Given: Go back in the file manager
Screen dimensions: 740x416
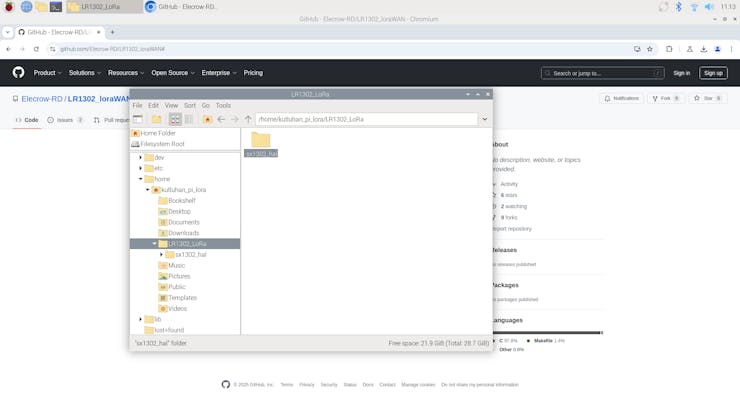Looking at the screenshot, I should point(221,119).
